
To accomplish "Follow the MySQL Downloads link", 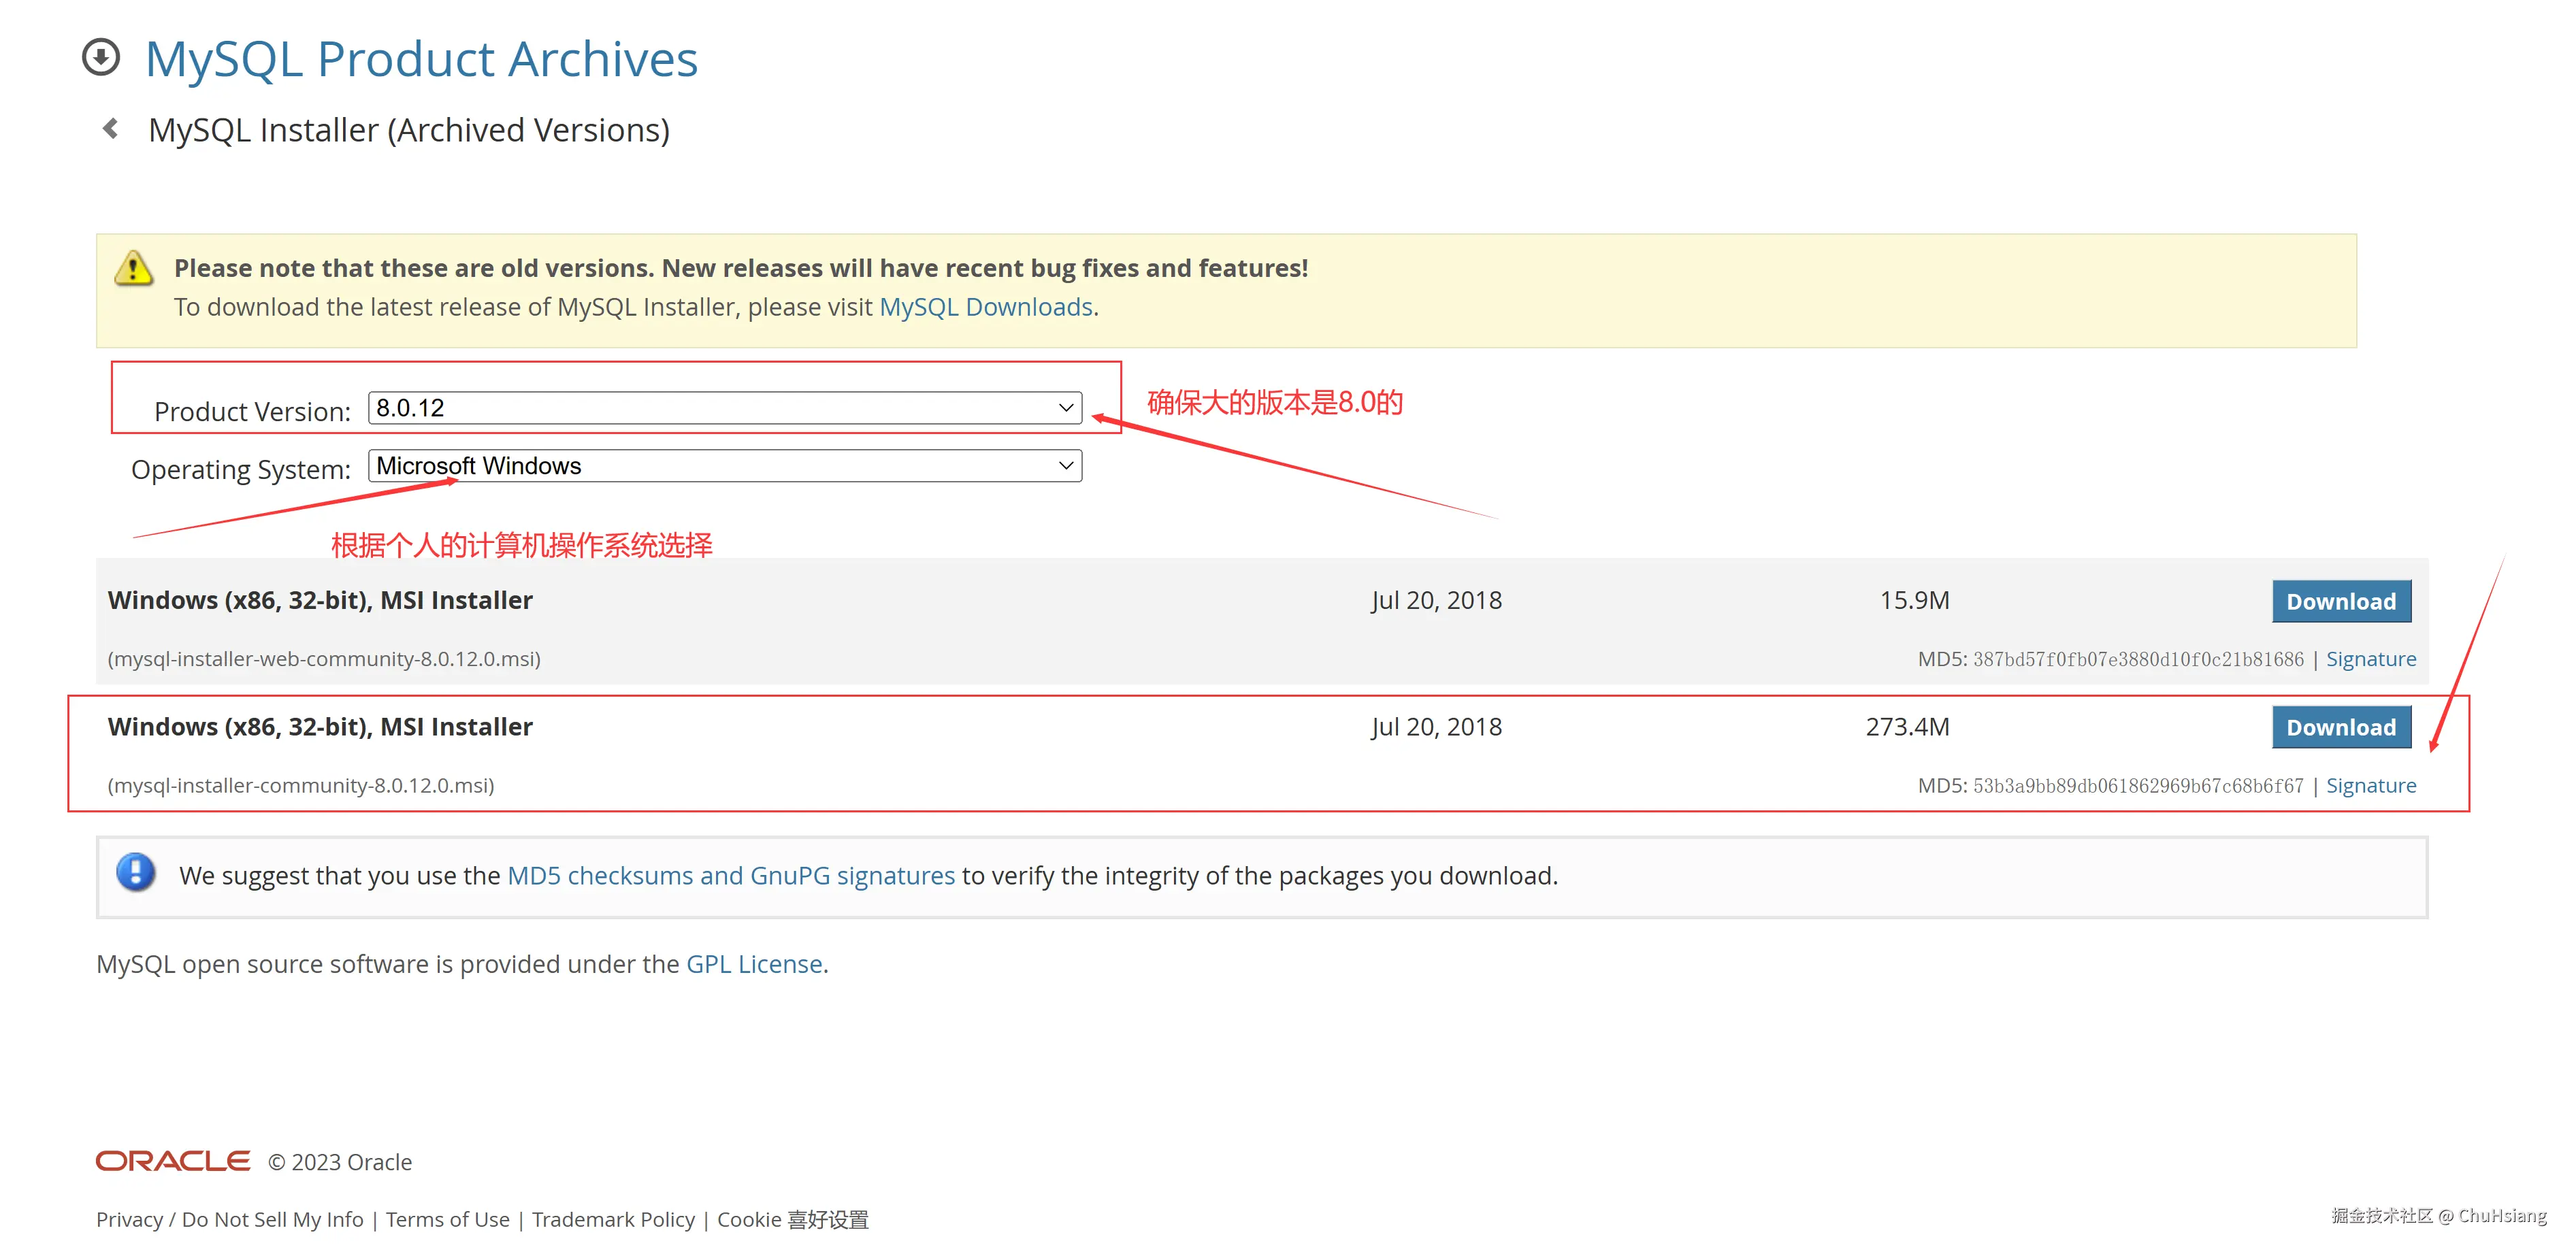I will tap(985, 307).
